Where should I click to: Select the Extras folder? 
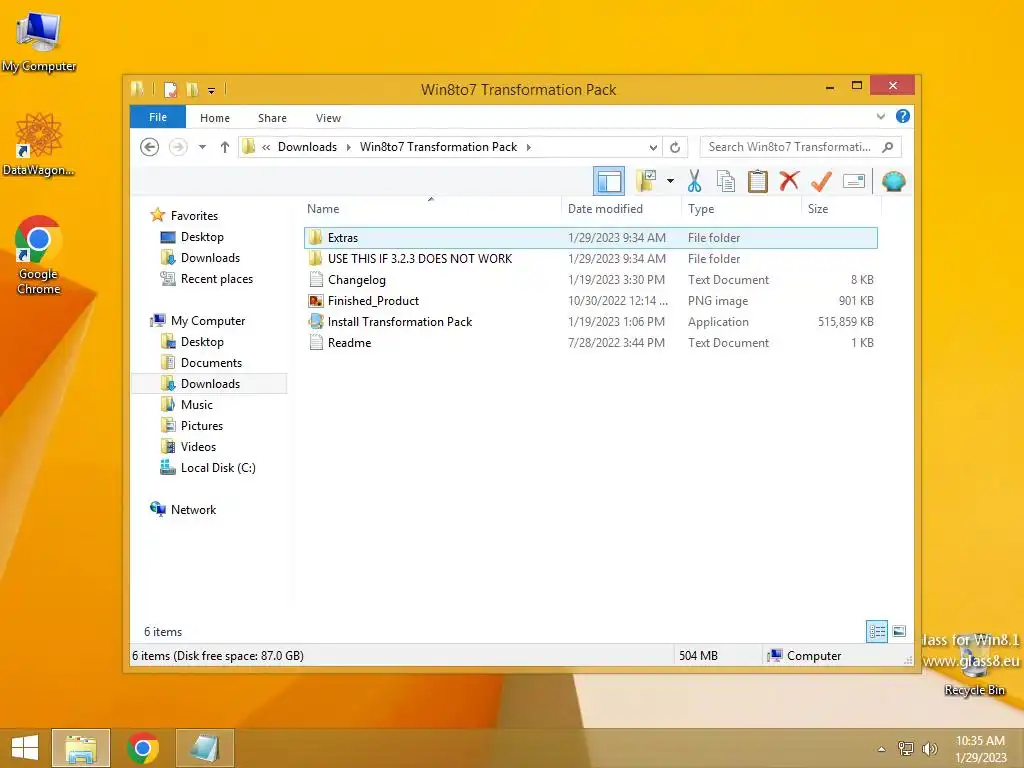(x=590, y=238)
